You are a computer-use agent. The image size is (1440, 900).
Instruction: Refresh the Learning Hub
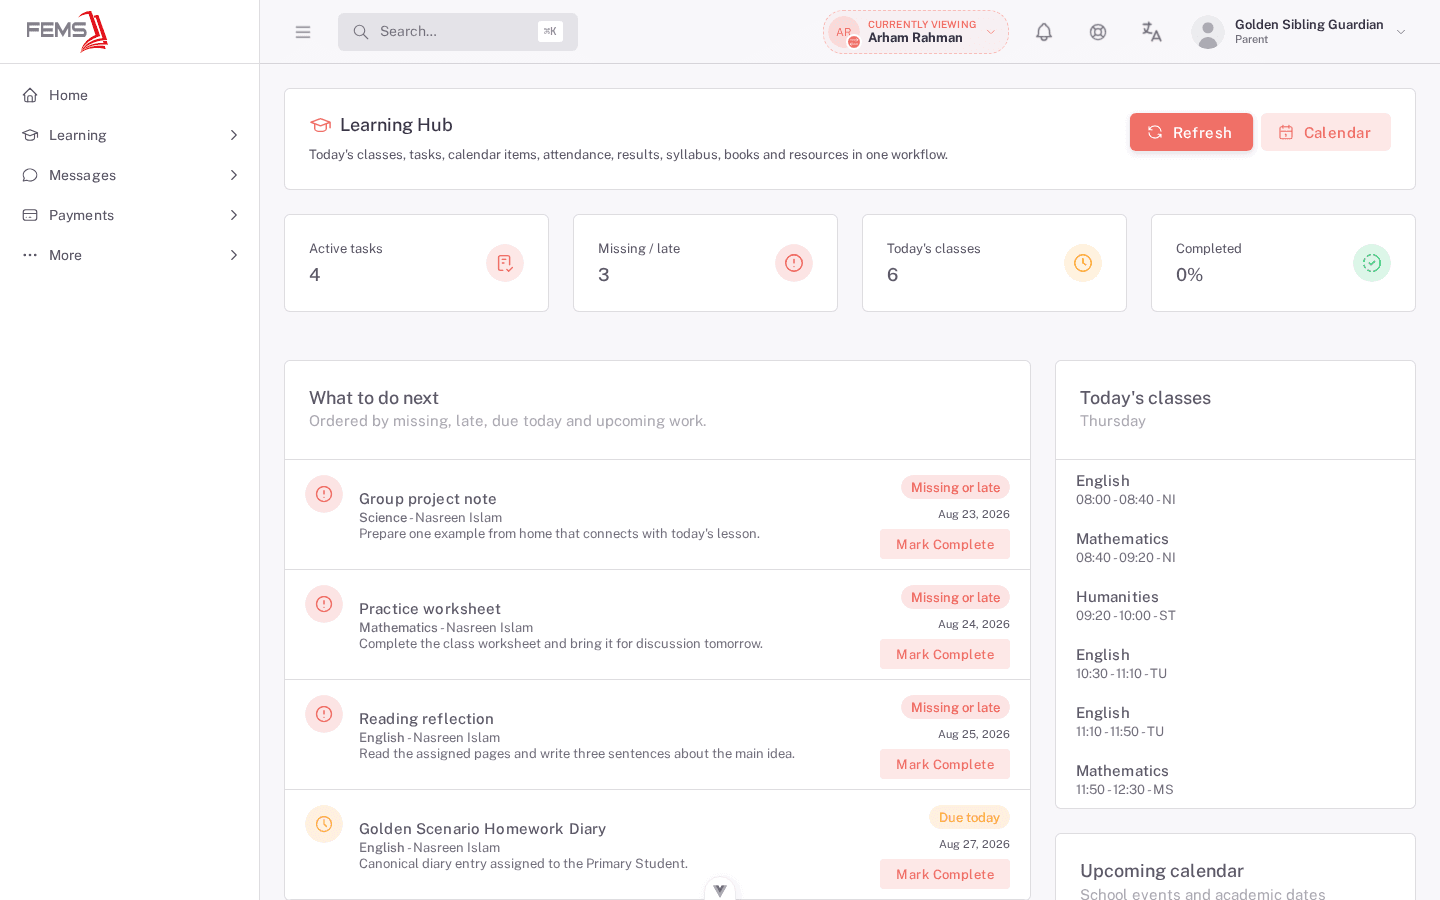pos(1191,132)
